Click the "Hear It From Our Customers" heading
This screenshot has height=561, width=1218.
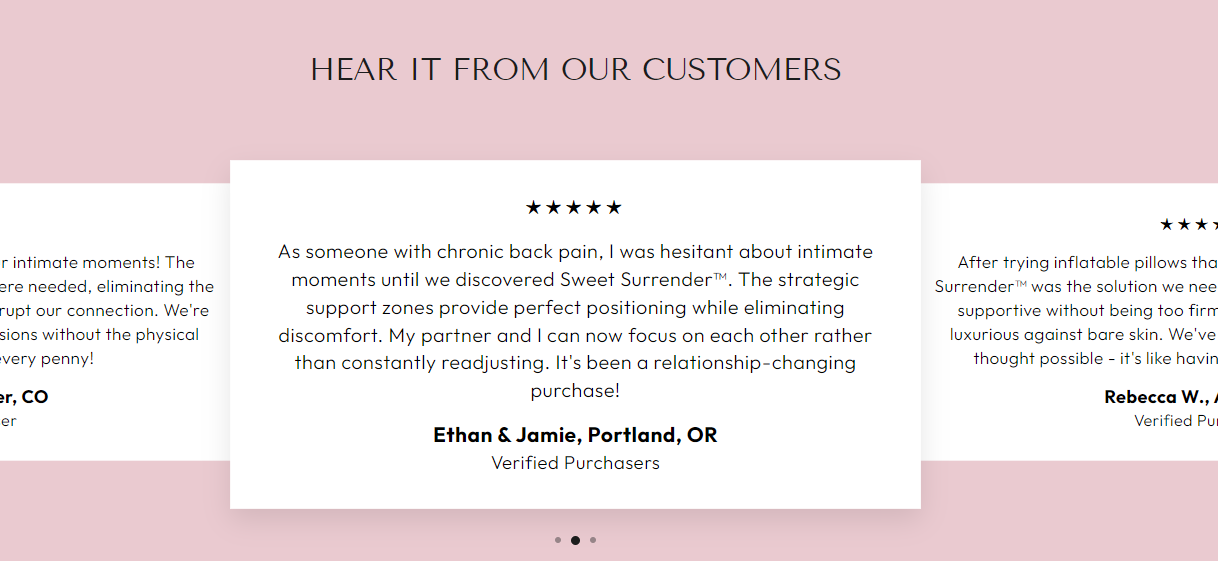575,70
